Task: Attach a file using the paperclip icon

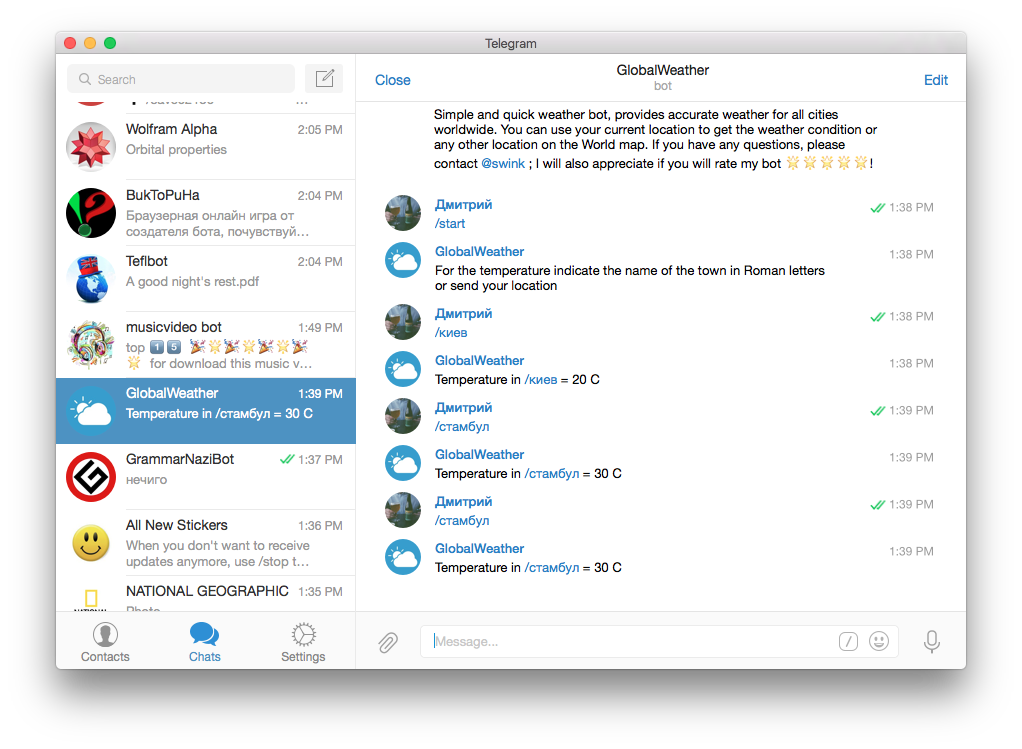Action: 388,642
